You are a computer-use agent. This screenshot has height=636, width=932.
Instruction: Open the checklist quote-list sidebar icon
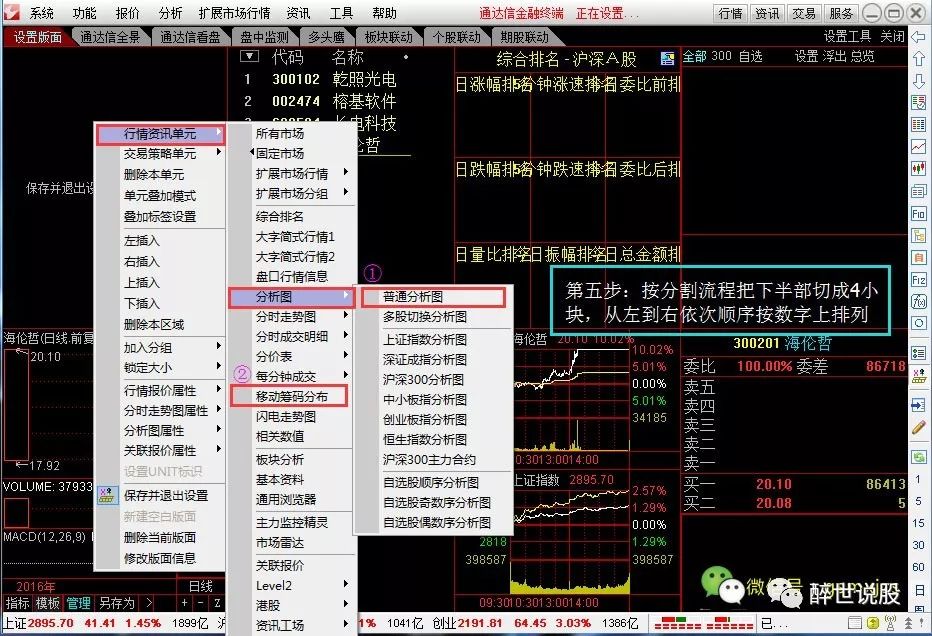pos(918,102)
